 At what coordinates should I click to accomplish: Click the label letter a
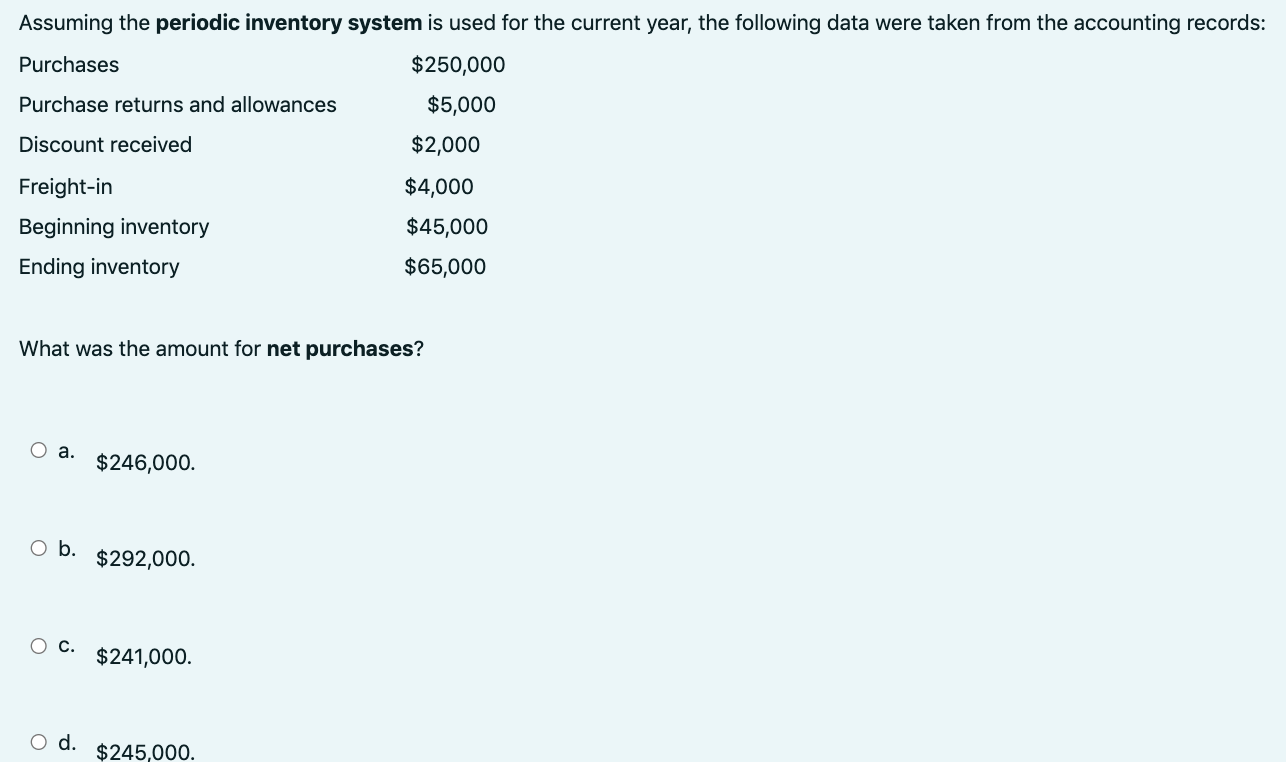(66, 450)
